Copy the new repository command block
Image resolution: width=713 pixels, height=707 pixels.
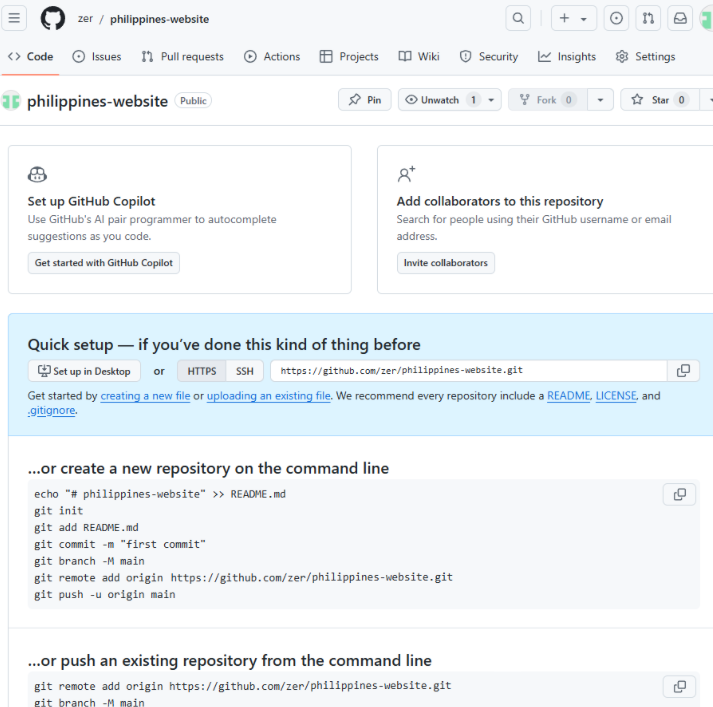679,494
